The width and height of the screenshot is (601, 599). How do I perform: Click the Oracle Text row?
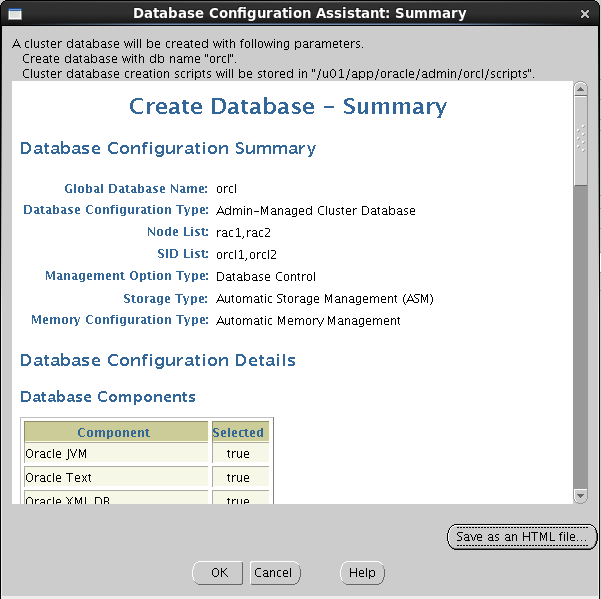(x=146, y=478)
